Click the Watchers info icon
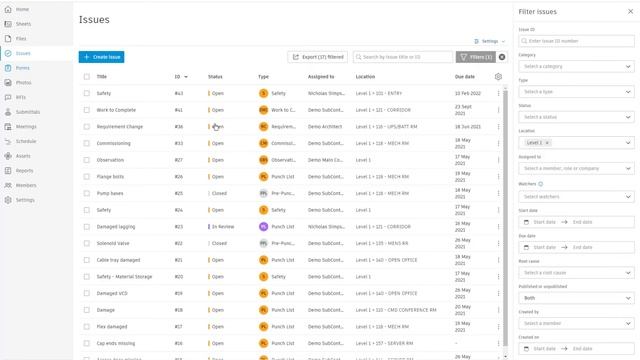The height and width of the screenshot is (360, 640). (541, 184)
